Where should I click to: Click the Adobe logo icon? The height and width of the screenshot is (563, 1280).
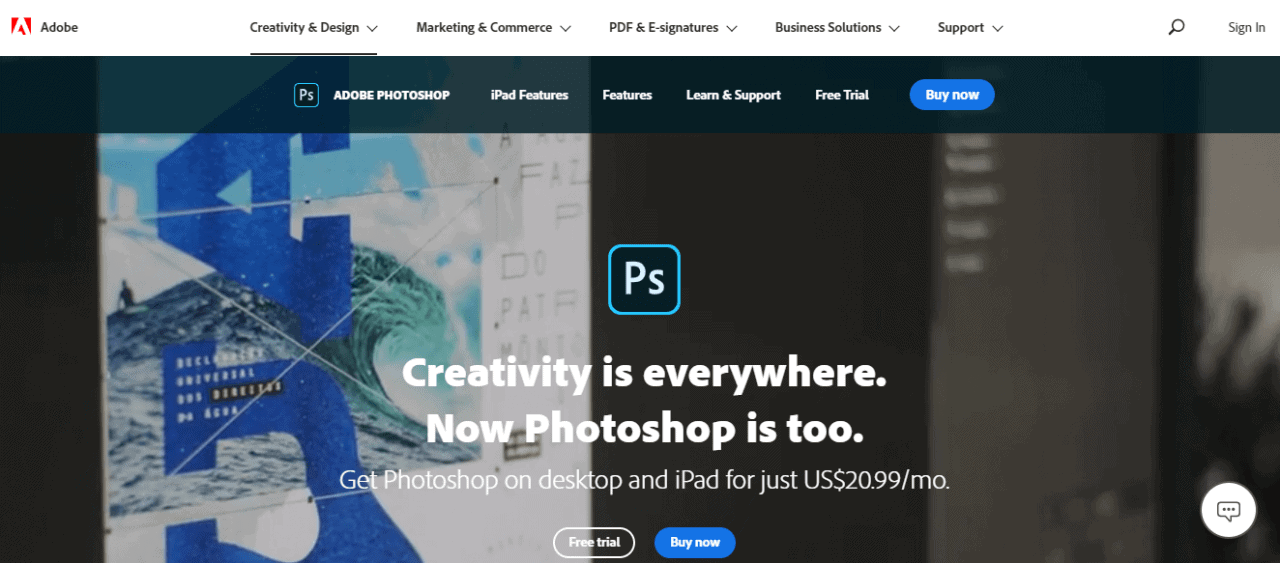(21, 27)
